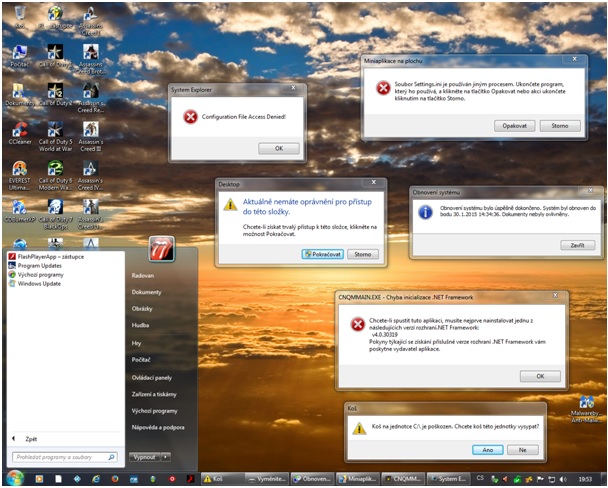Select Windows Update in the Start menu

42,284
